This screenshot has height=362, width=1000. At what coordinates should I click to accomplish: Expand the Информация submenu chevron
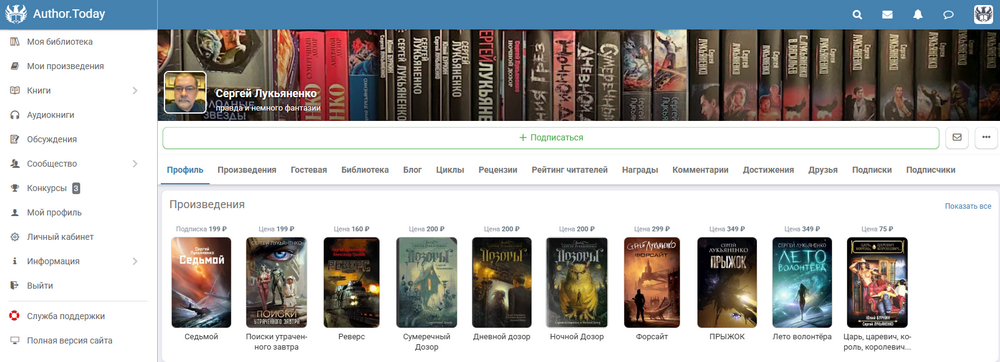click(135, 261)
